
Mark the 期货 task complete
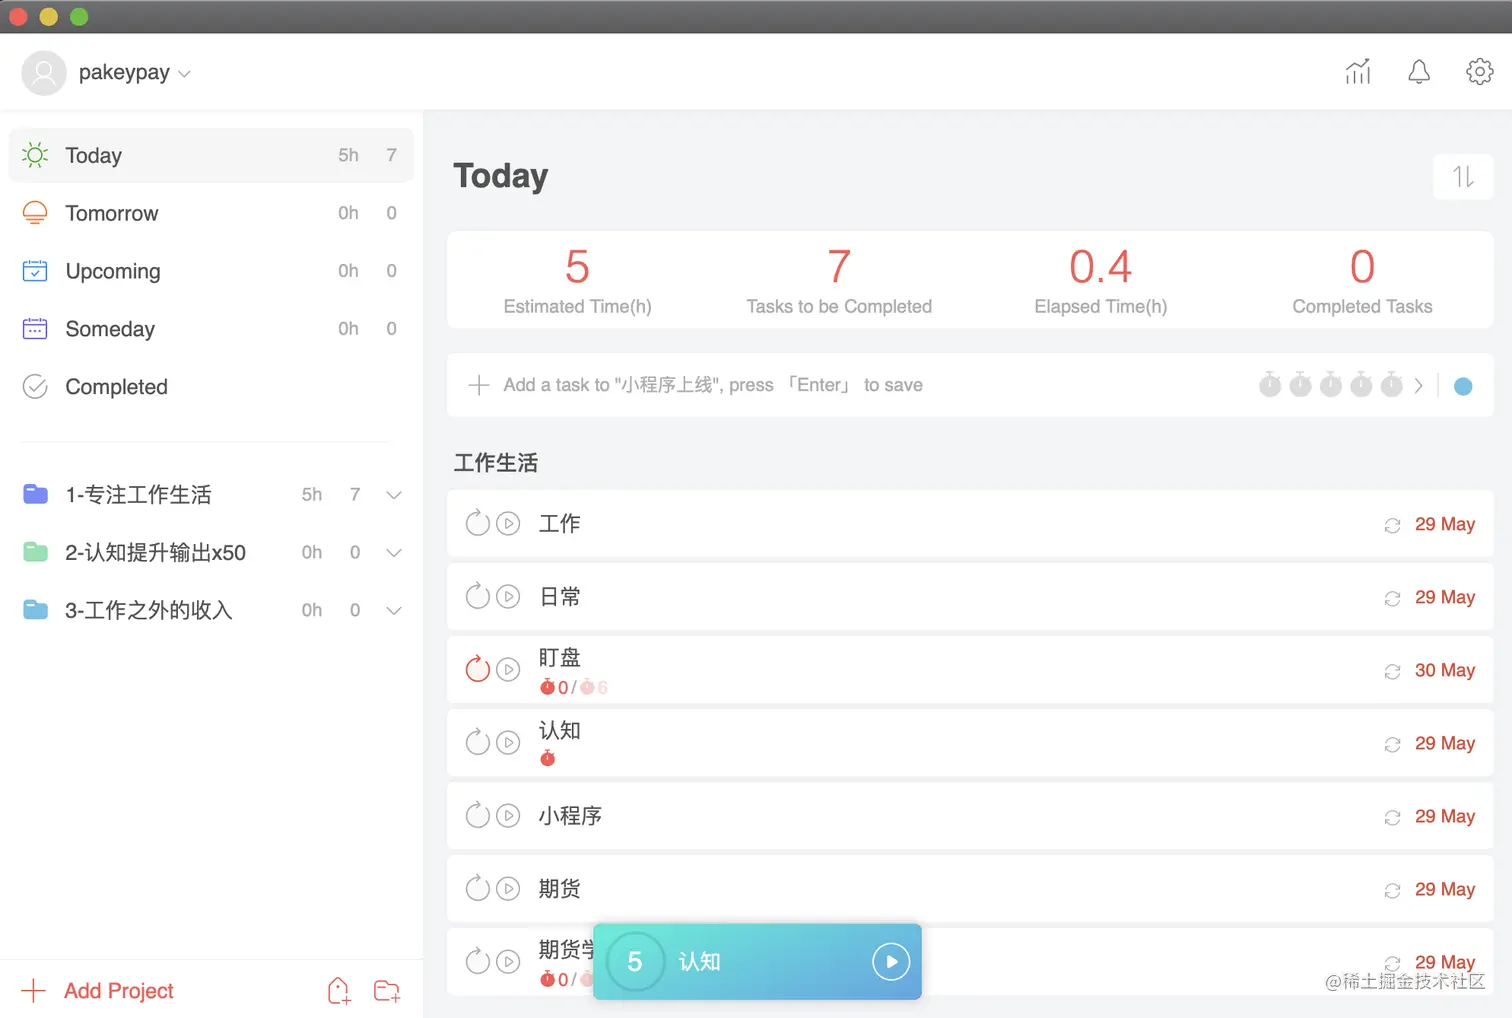tap(478, 888)
